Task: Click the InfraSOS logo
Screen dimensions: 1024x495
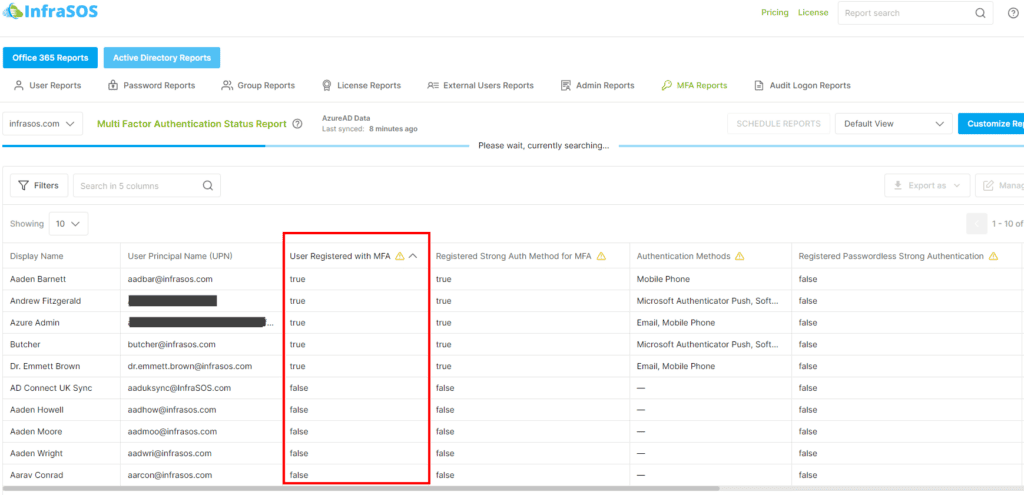Action: (50, 11)
